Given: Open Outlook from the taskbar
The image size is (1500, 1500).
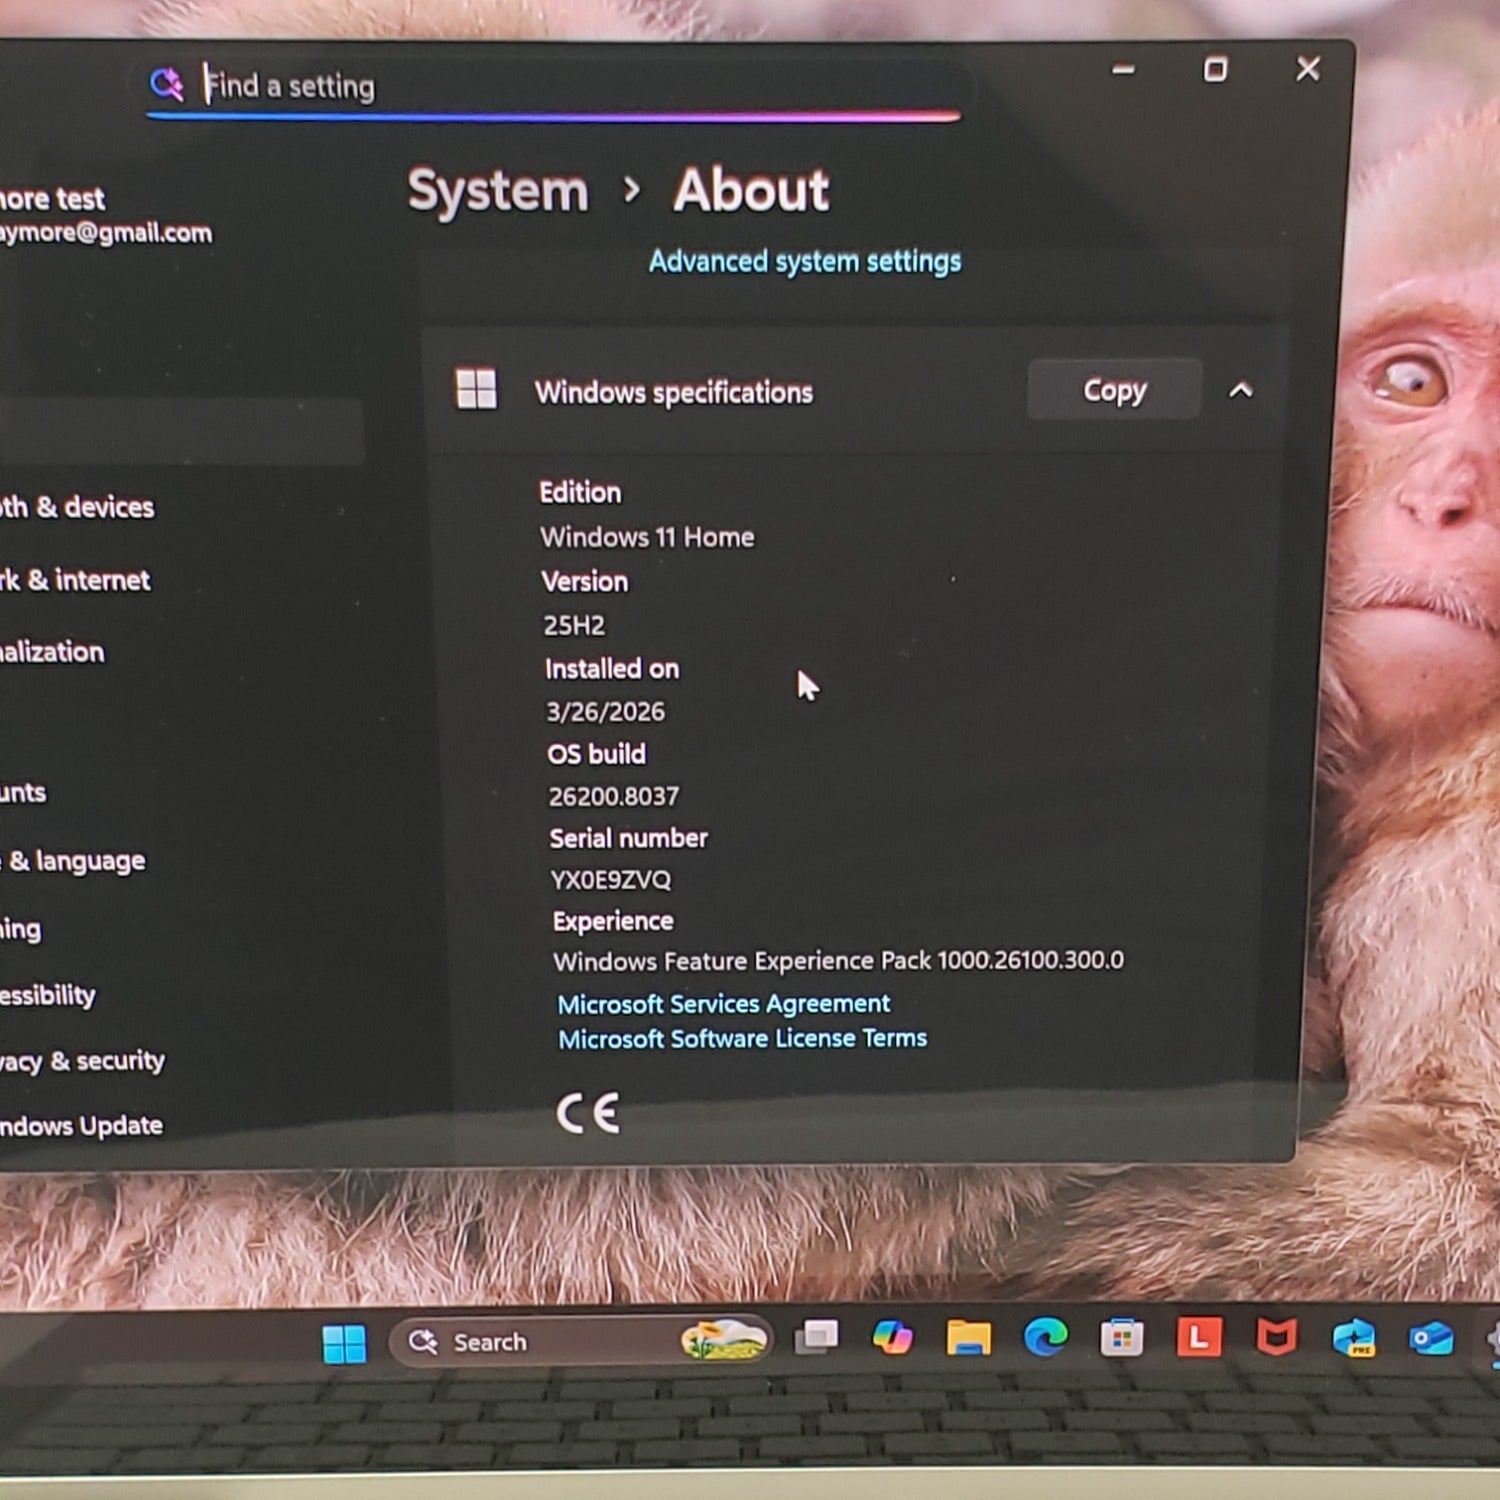Looking at the screenshot, I should (1431, 1338).
